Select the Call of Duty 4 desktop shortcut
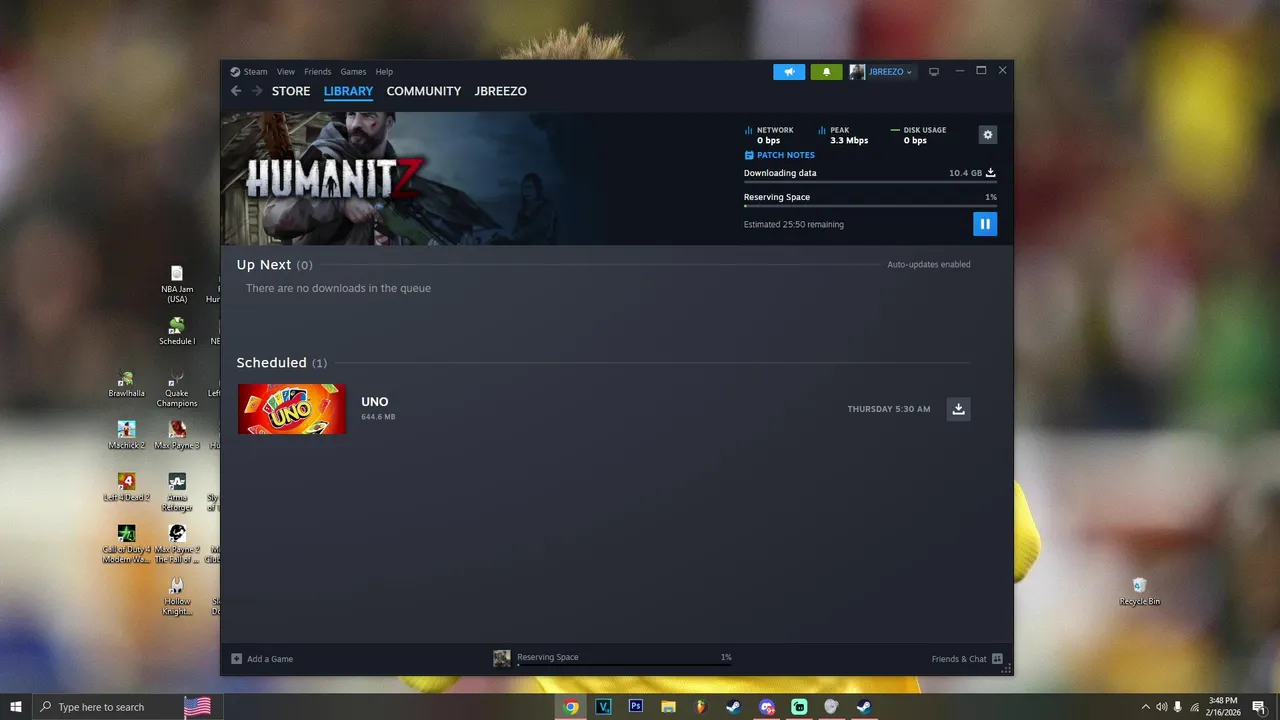 click(x=126, y=545)
